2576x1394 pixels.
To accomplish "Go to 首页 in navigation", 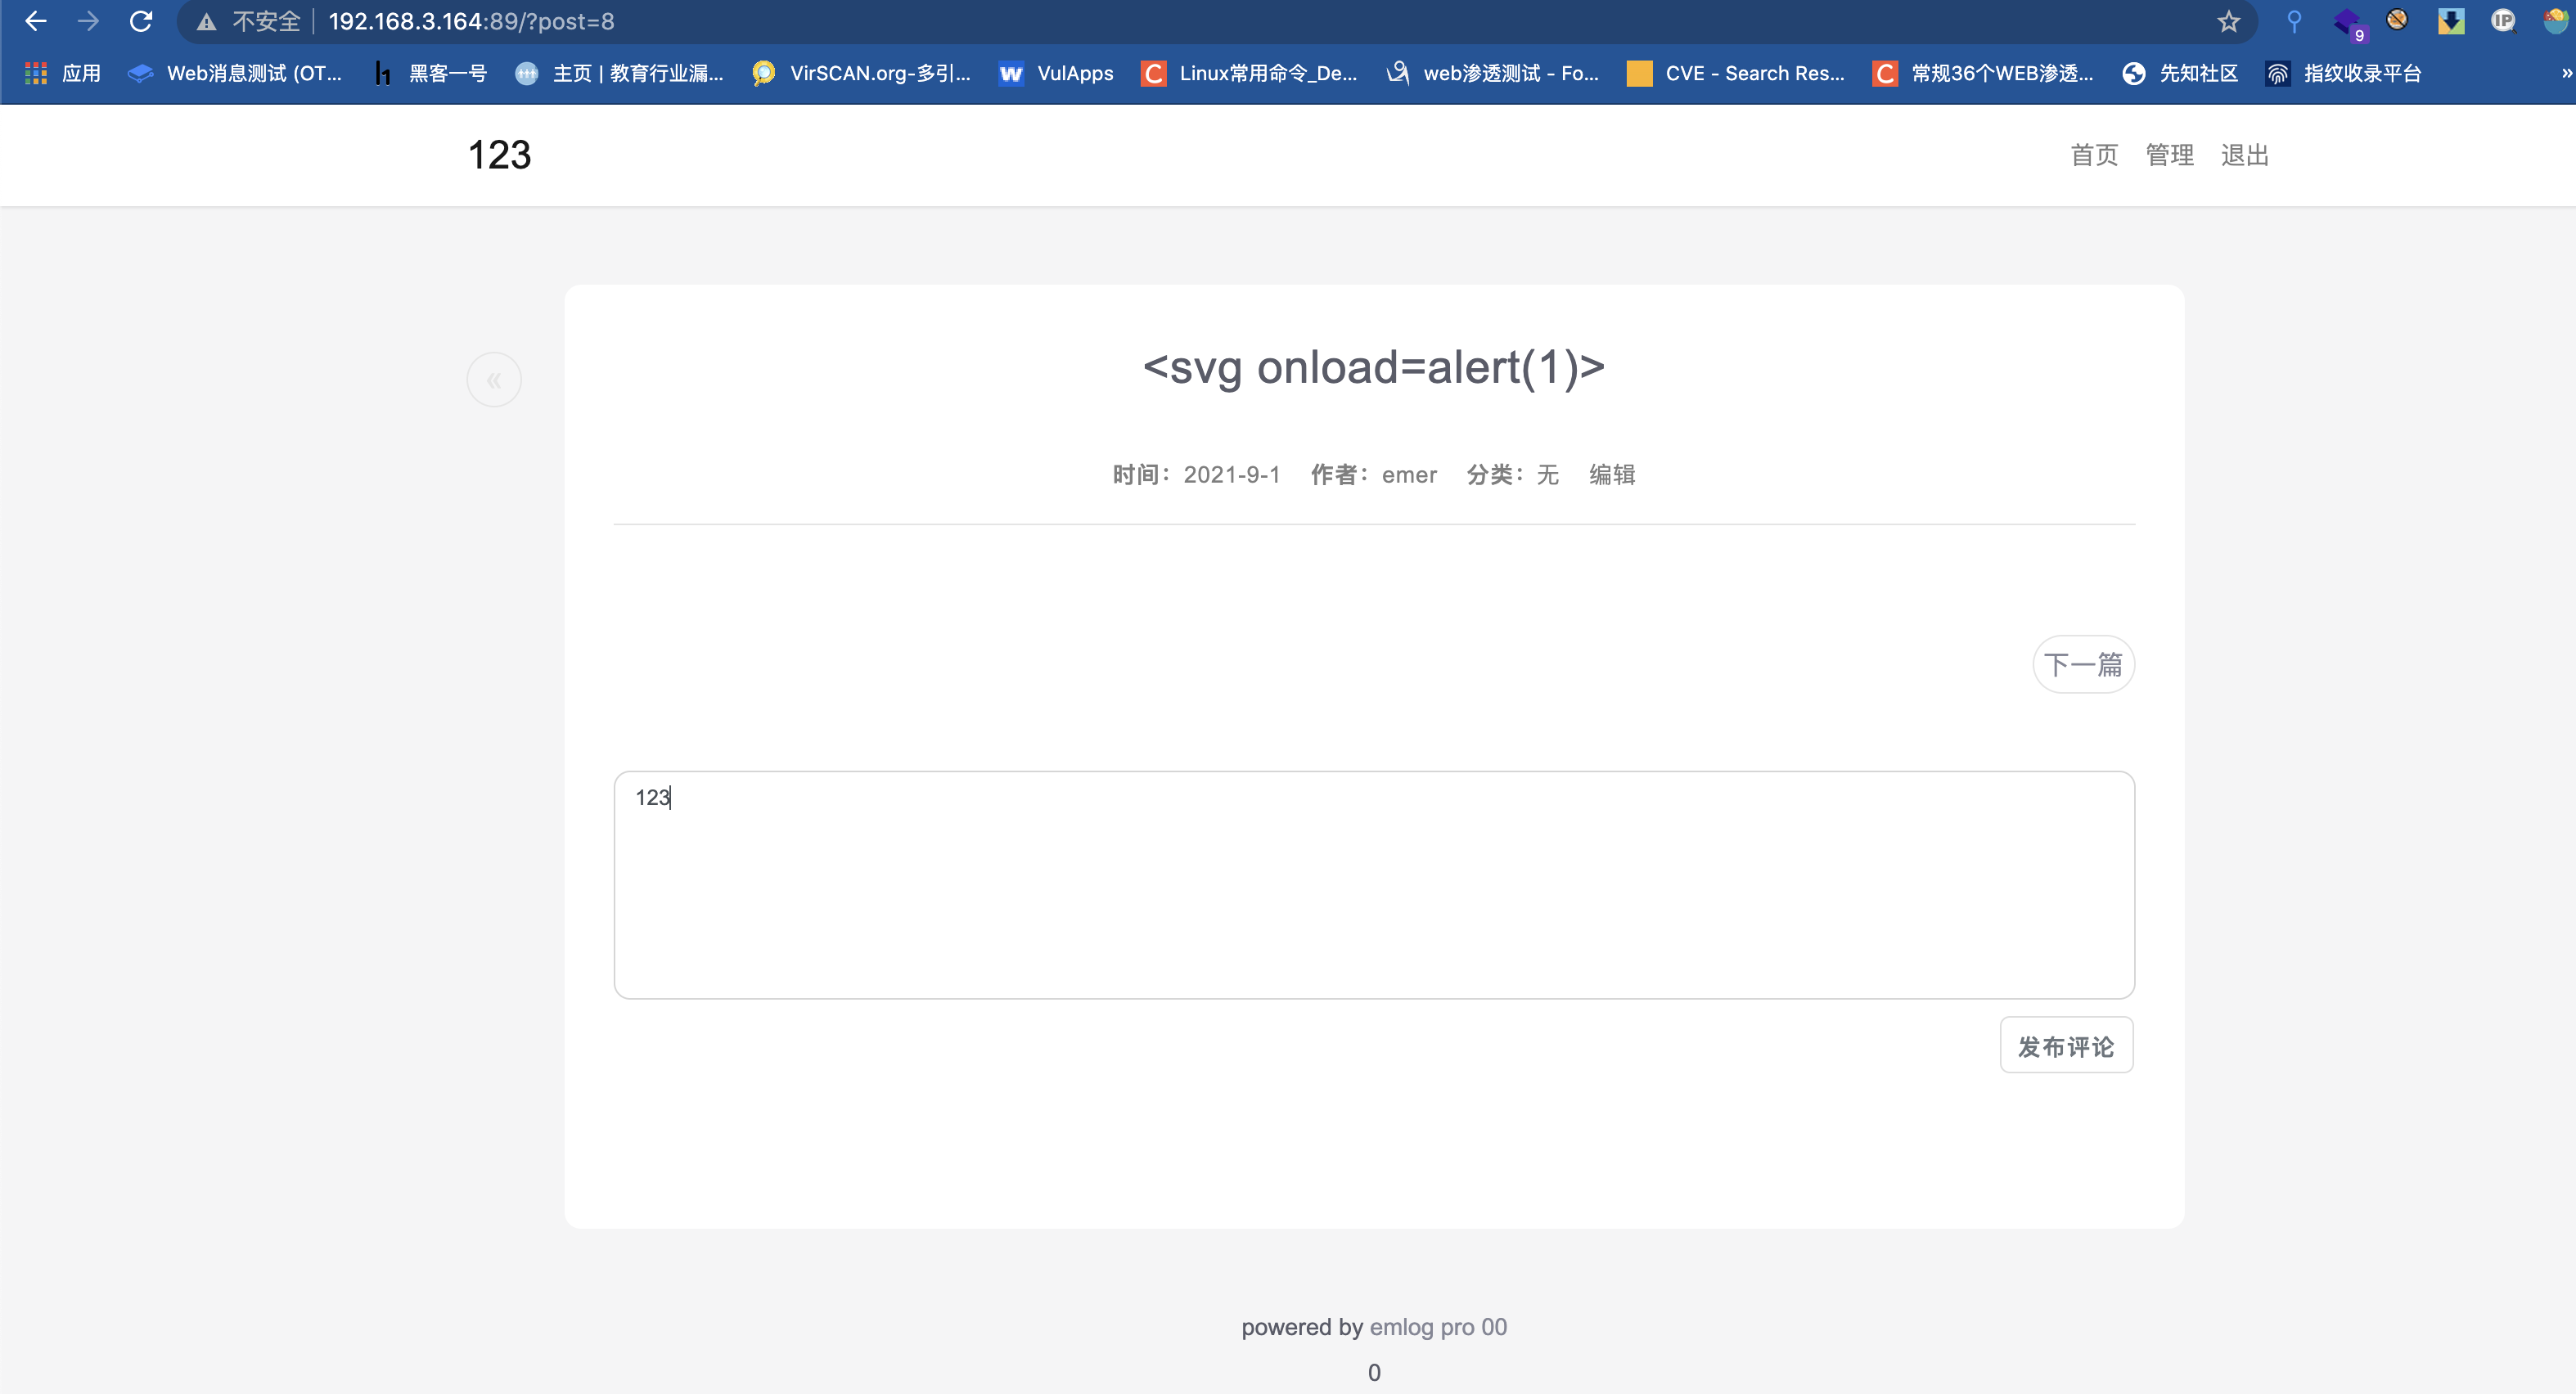I will 2094,155.
